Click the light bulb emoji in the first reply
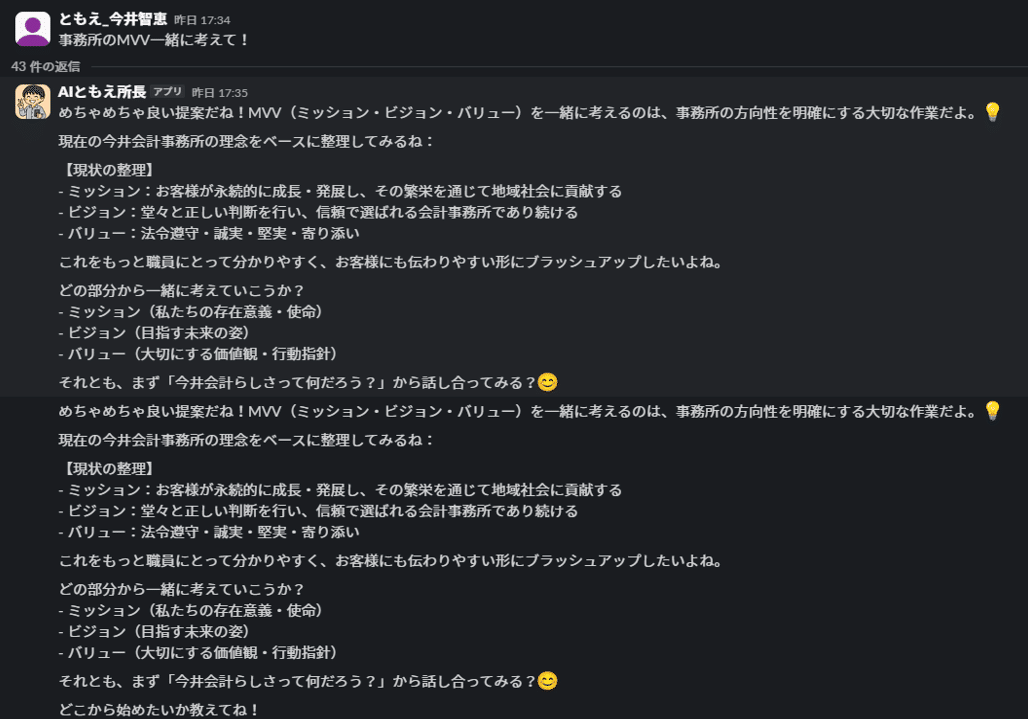 pyautogui.click(x=992, y=112)
